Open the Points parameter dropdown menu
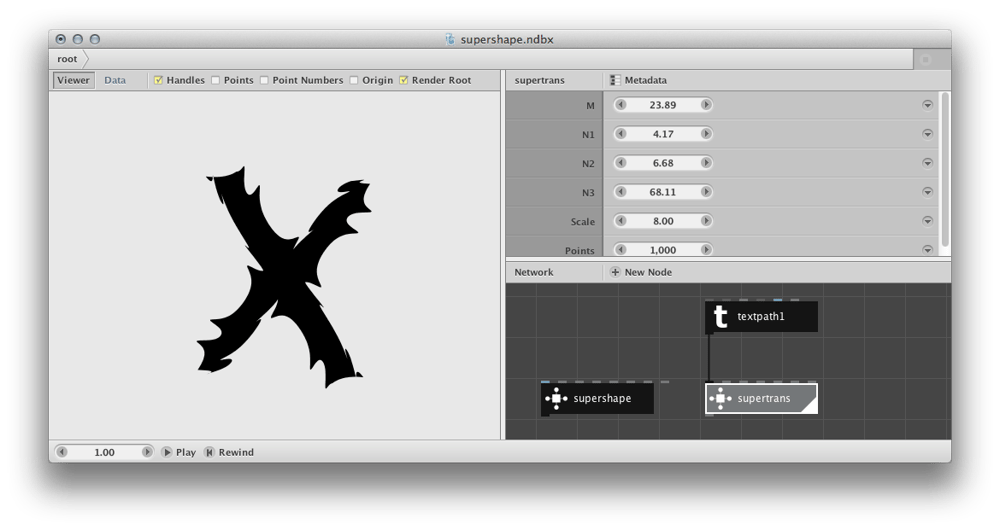 coord(927,250)
